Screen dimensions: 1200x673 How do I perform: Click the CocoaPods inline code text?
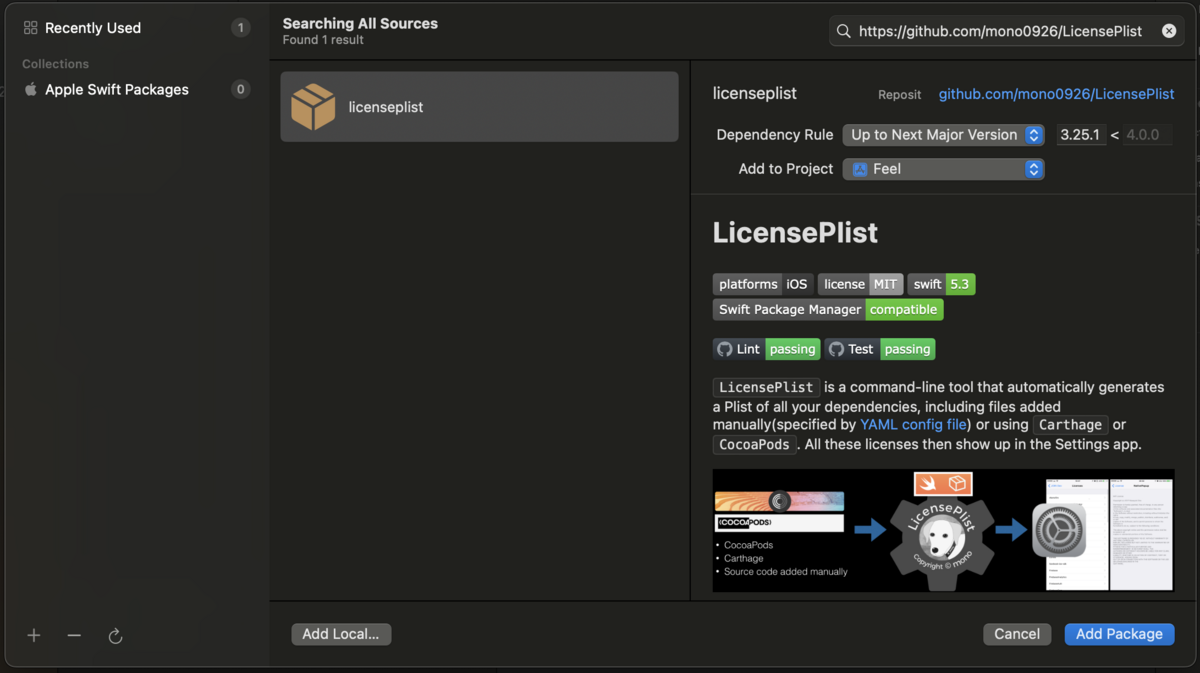point(754,444)
